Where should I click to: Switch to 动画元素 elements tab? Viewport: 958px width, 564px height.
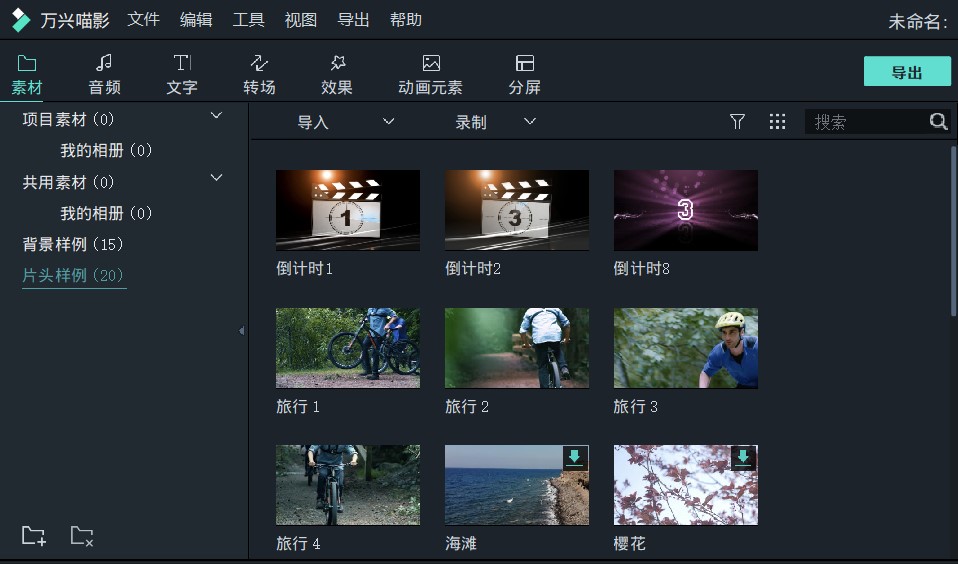[x=430, y=75]
